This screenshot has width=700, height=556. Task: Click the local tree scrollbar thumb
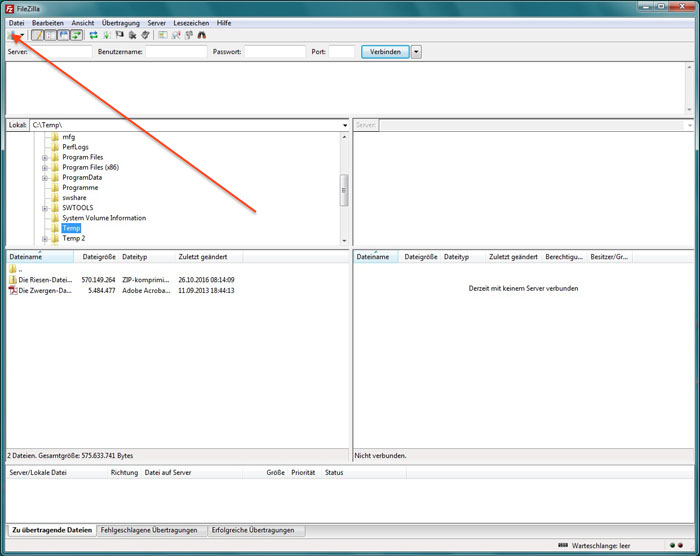344,190
